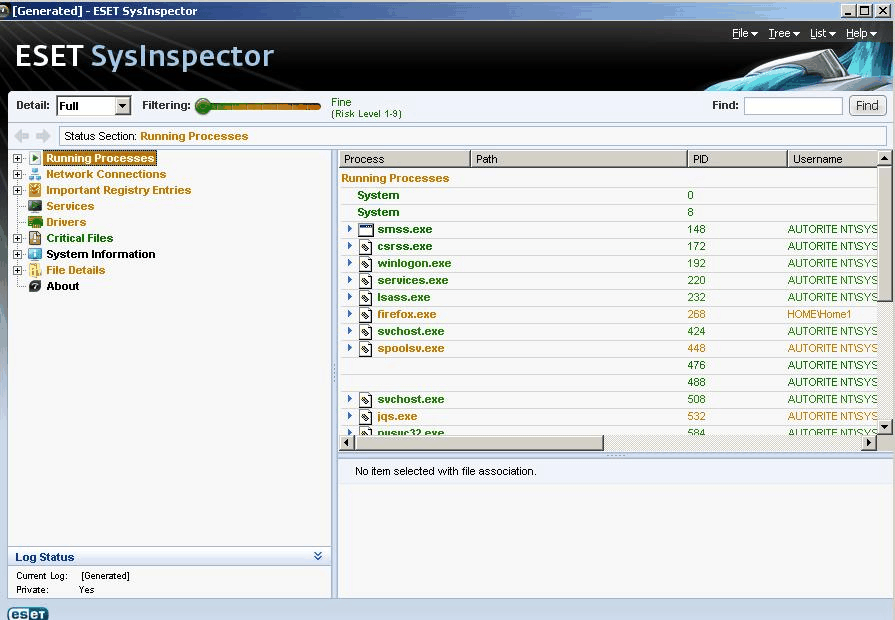Click the PID 476 cell
The height and width of the screenshot is (620, 895).
[x=696, y=365]
